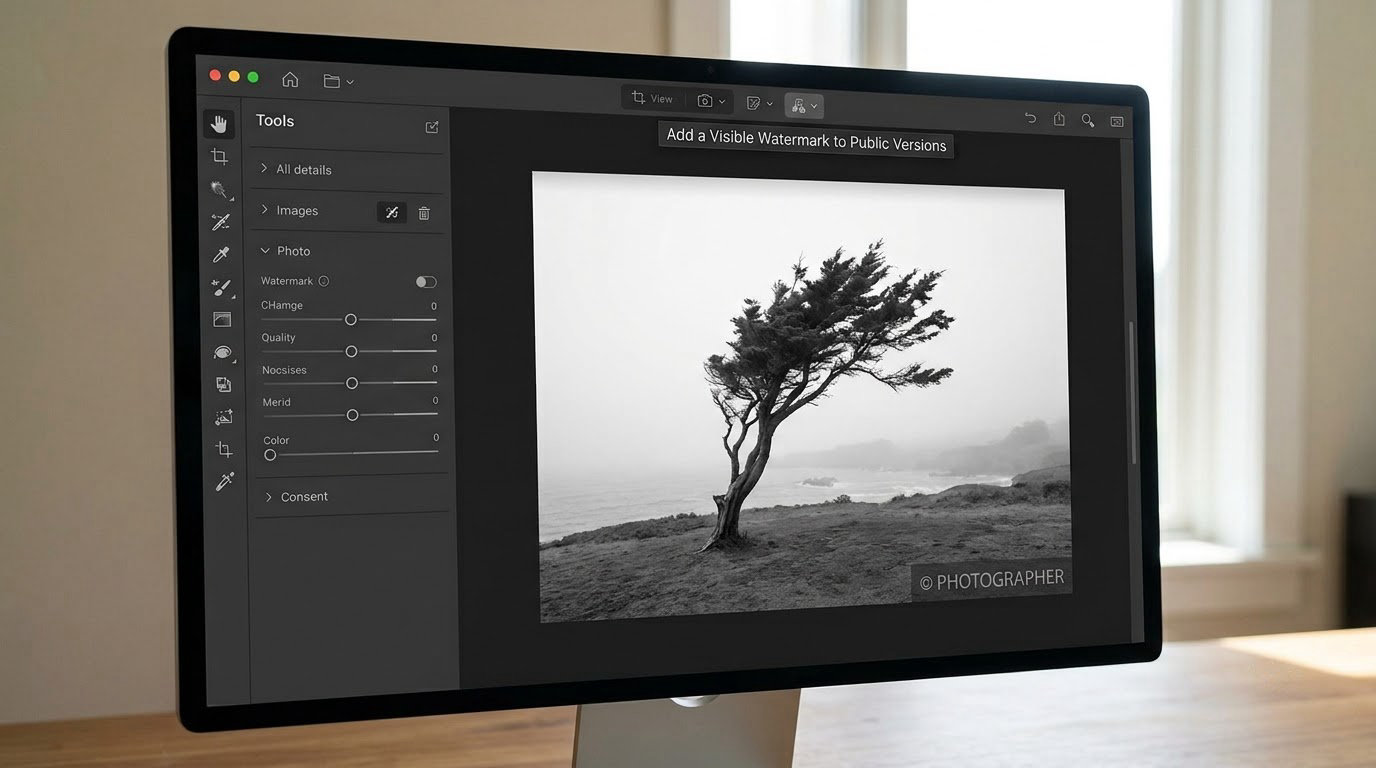The width and height of the screenshot is (1376, 768).
Task: Open the camera dropdown in the toolbar
Action: click(712, 101)
